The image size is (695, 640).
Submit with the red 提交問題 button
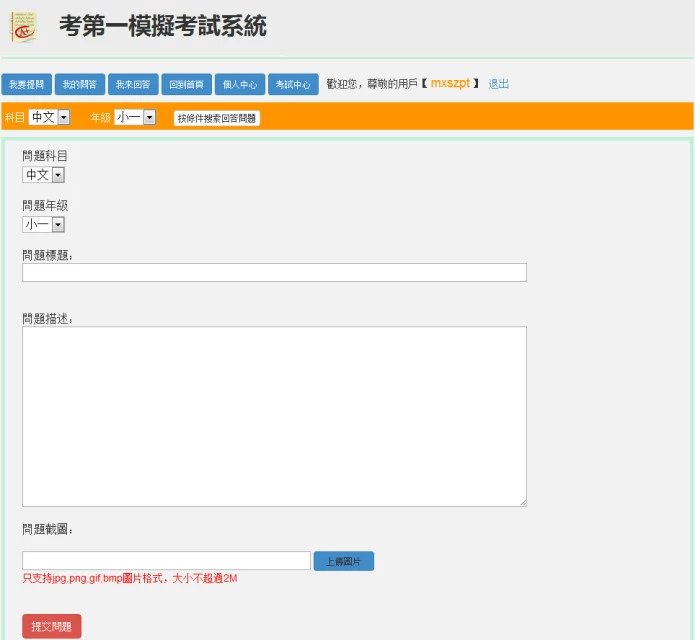click(51, 627)
